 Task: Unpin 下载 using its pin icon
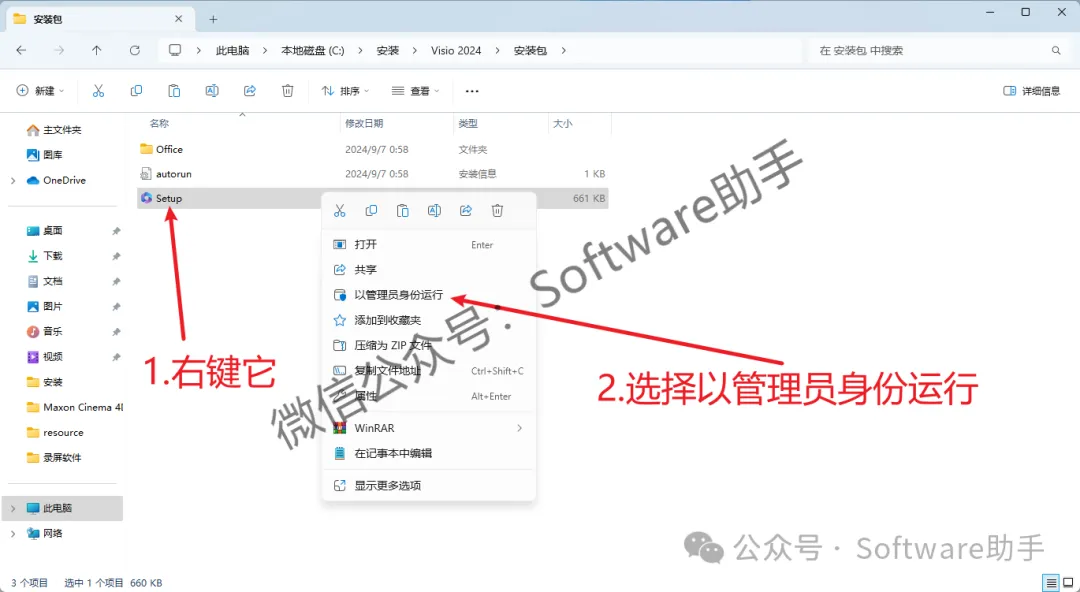click(x=116, y=256)
